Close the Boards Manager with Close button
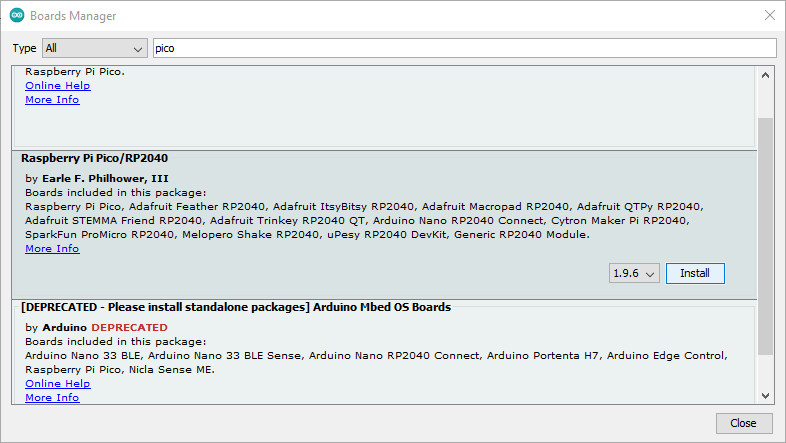The image size is (786, 443). pyautogui.click(x=743, y=423)
